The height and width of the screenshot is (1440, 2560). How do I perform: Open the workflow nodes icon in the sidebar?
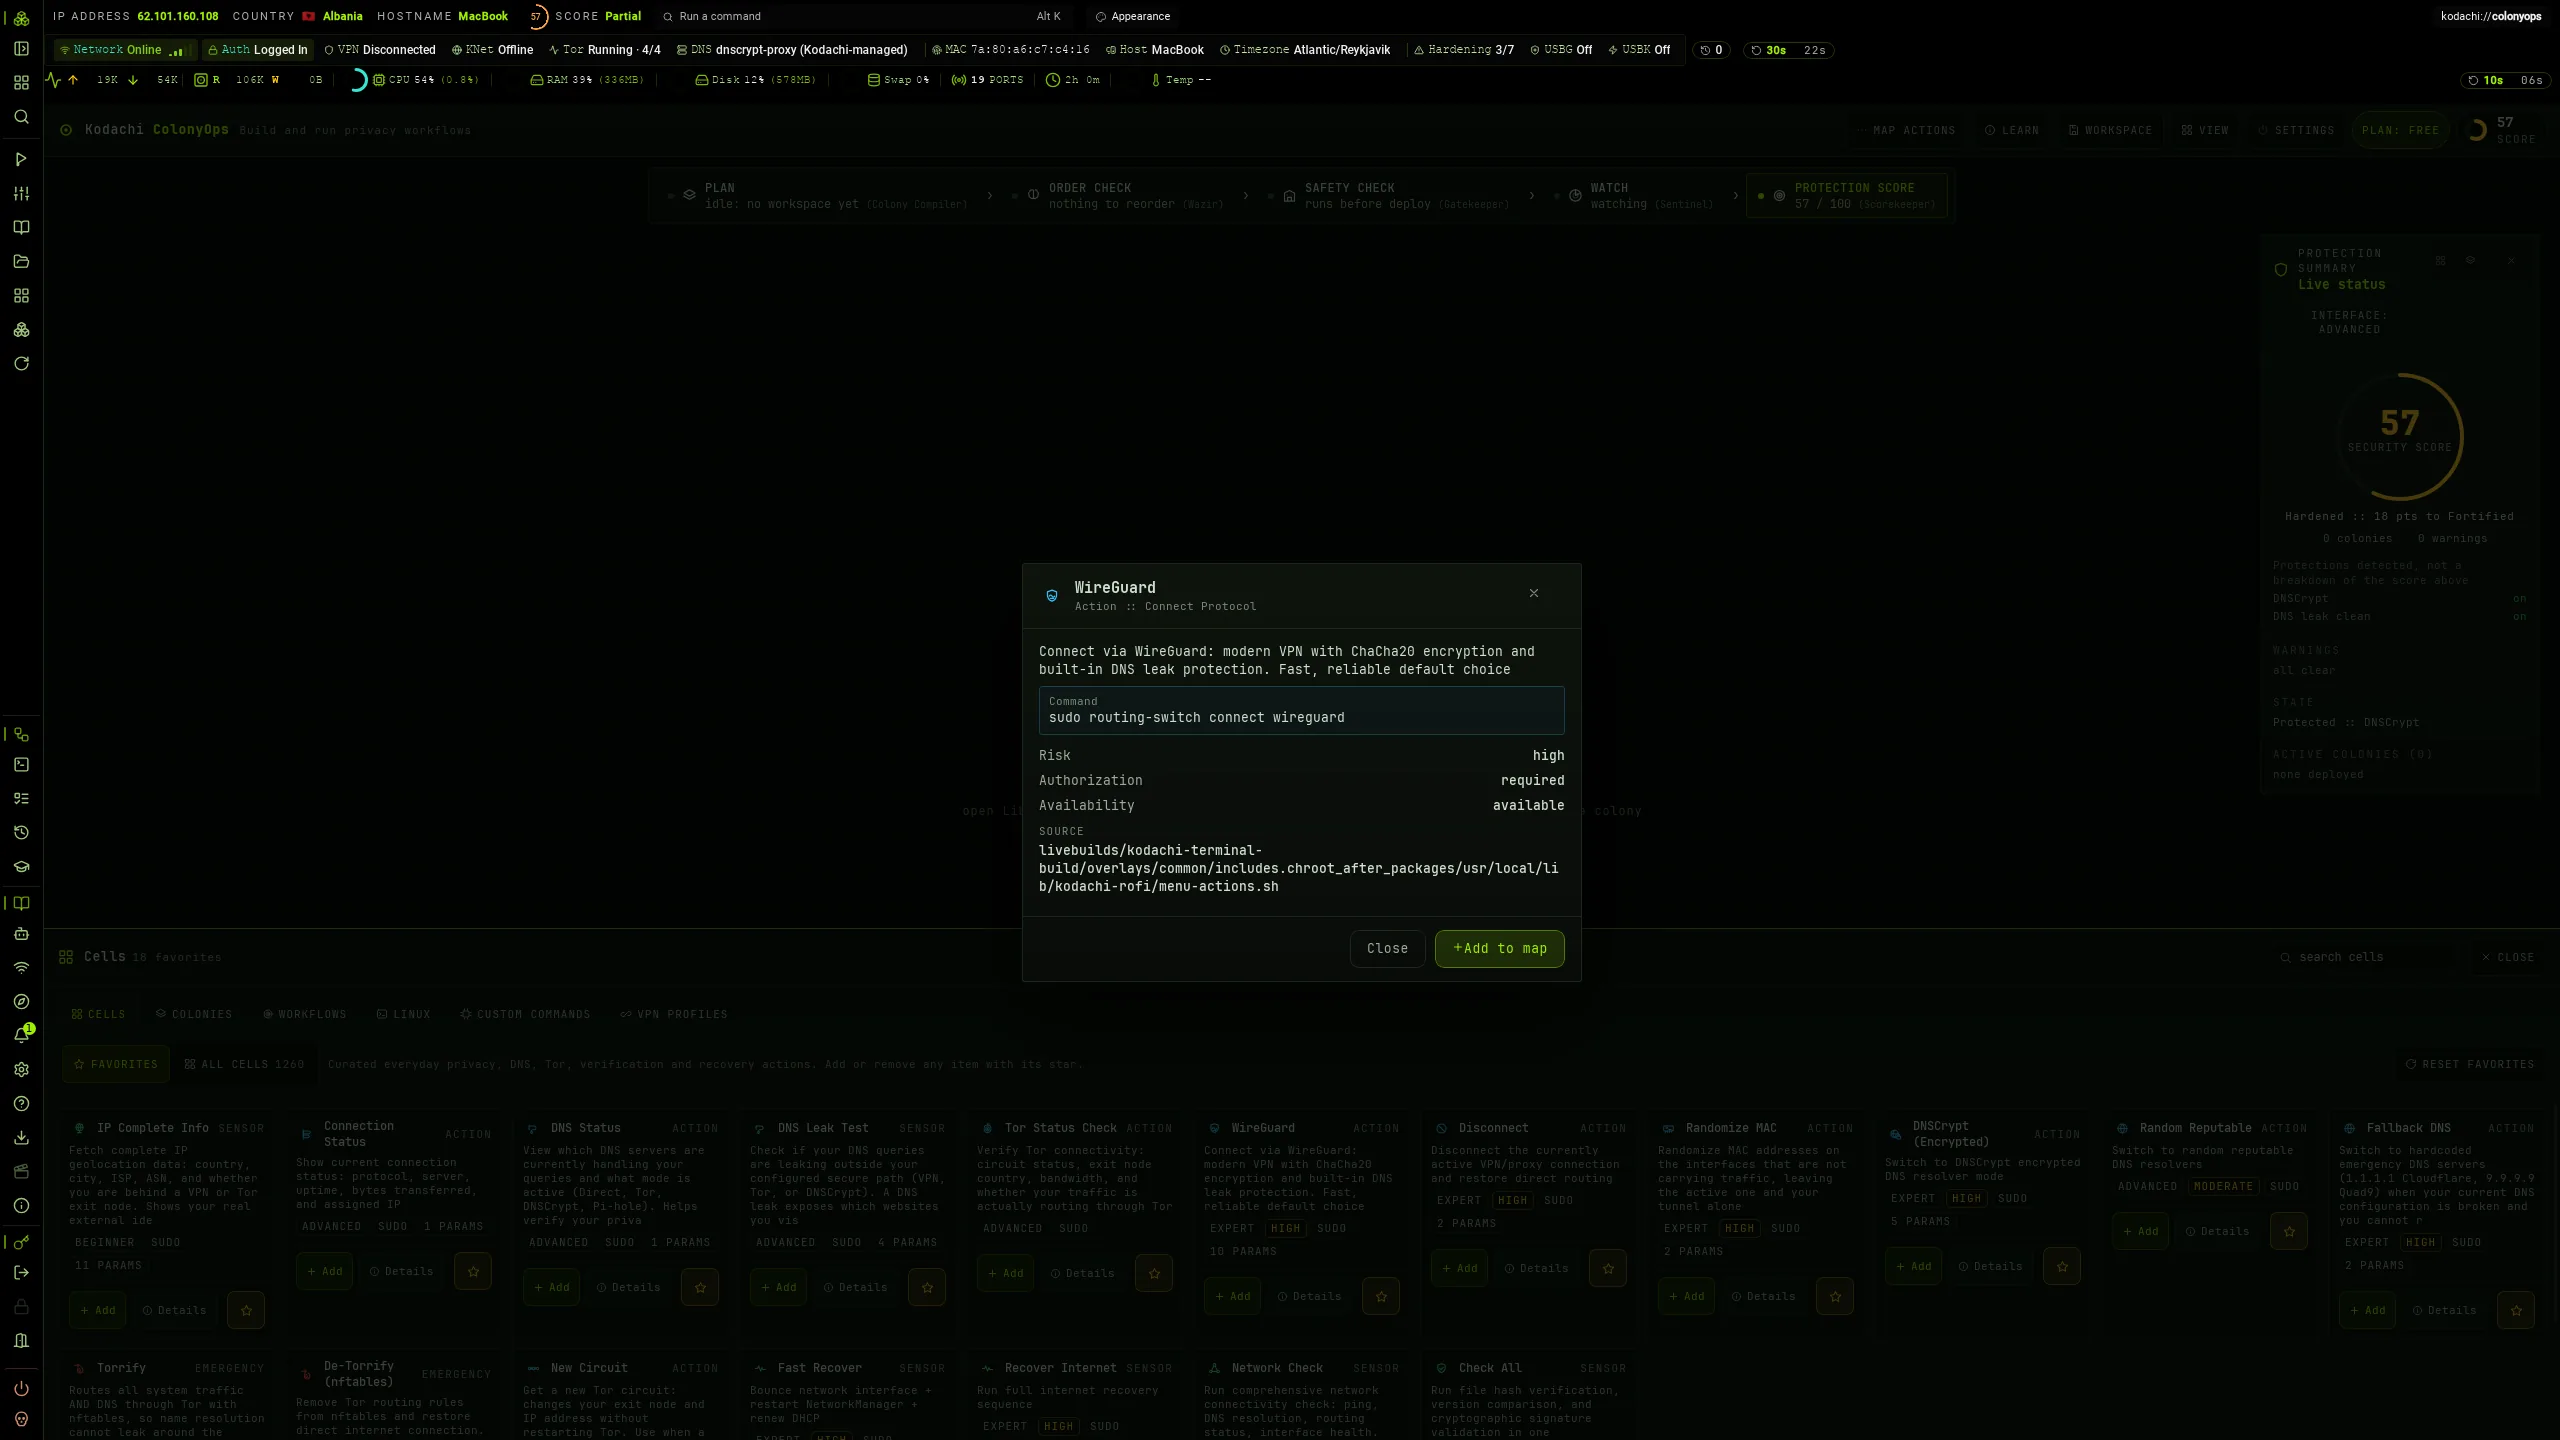pyautogui.click(x=21, y=735)
